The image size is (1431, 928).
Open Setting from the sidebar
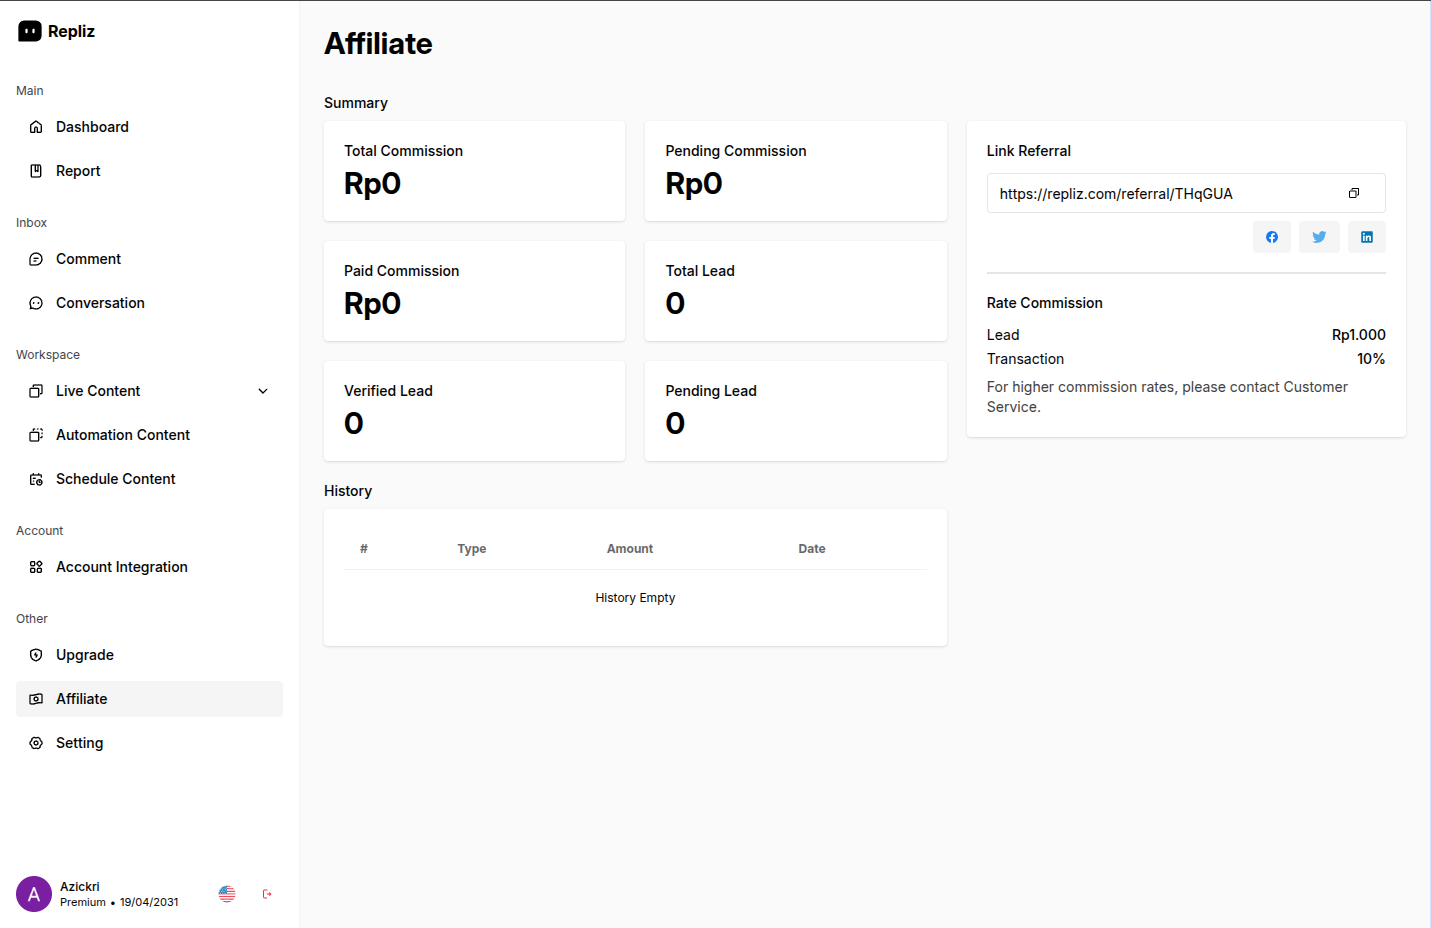pos(79,743)
